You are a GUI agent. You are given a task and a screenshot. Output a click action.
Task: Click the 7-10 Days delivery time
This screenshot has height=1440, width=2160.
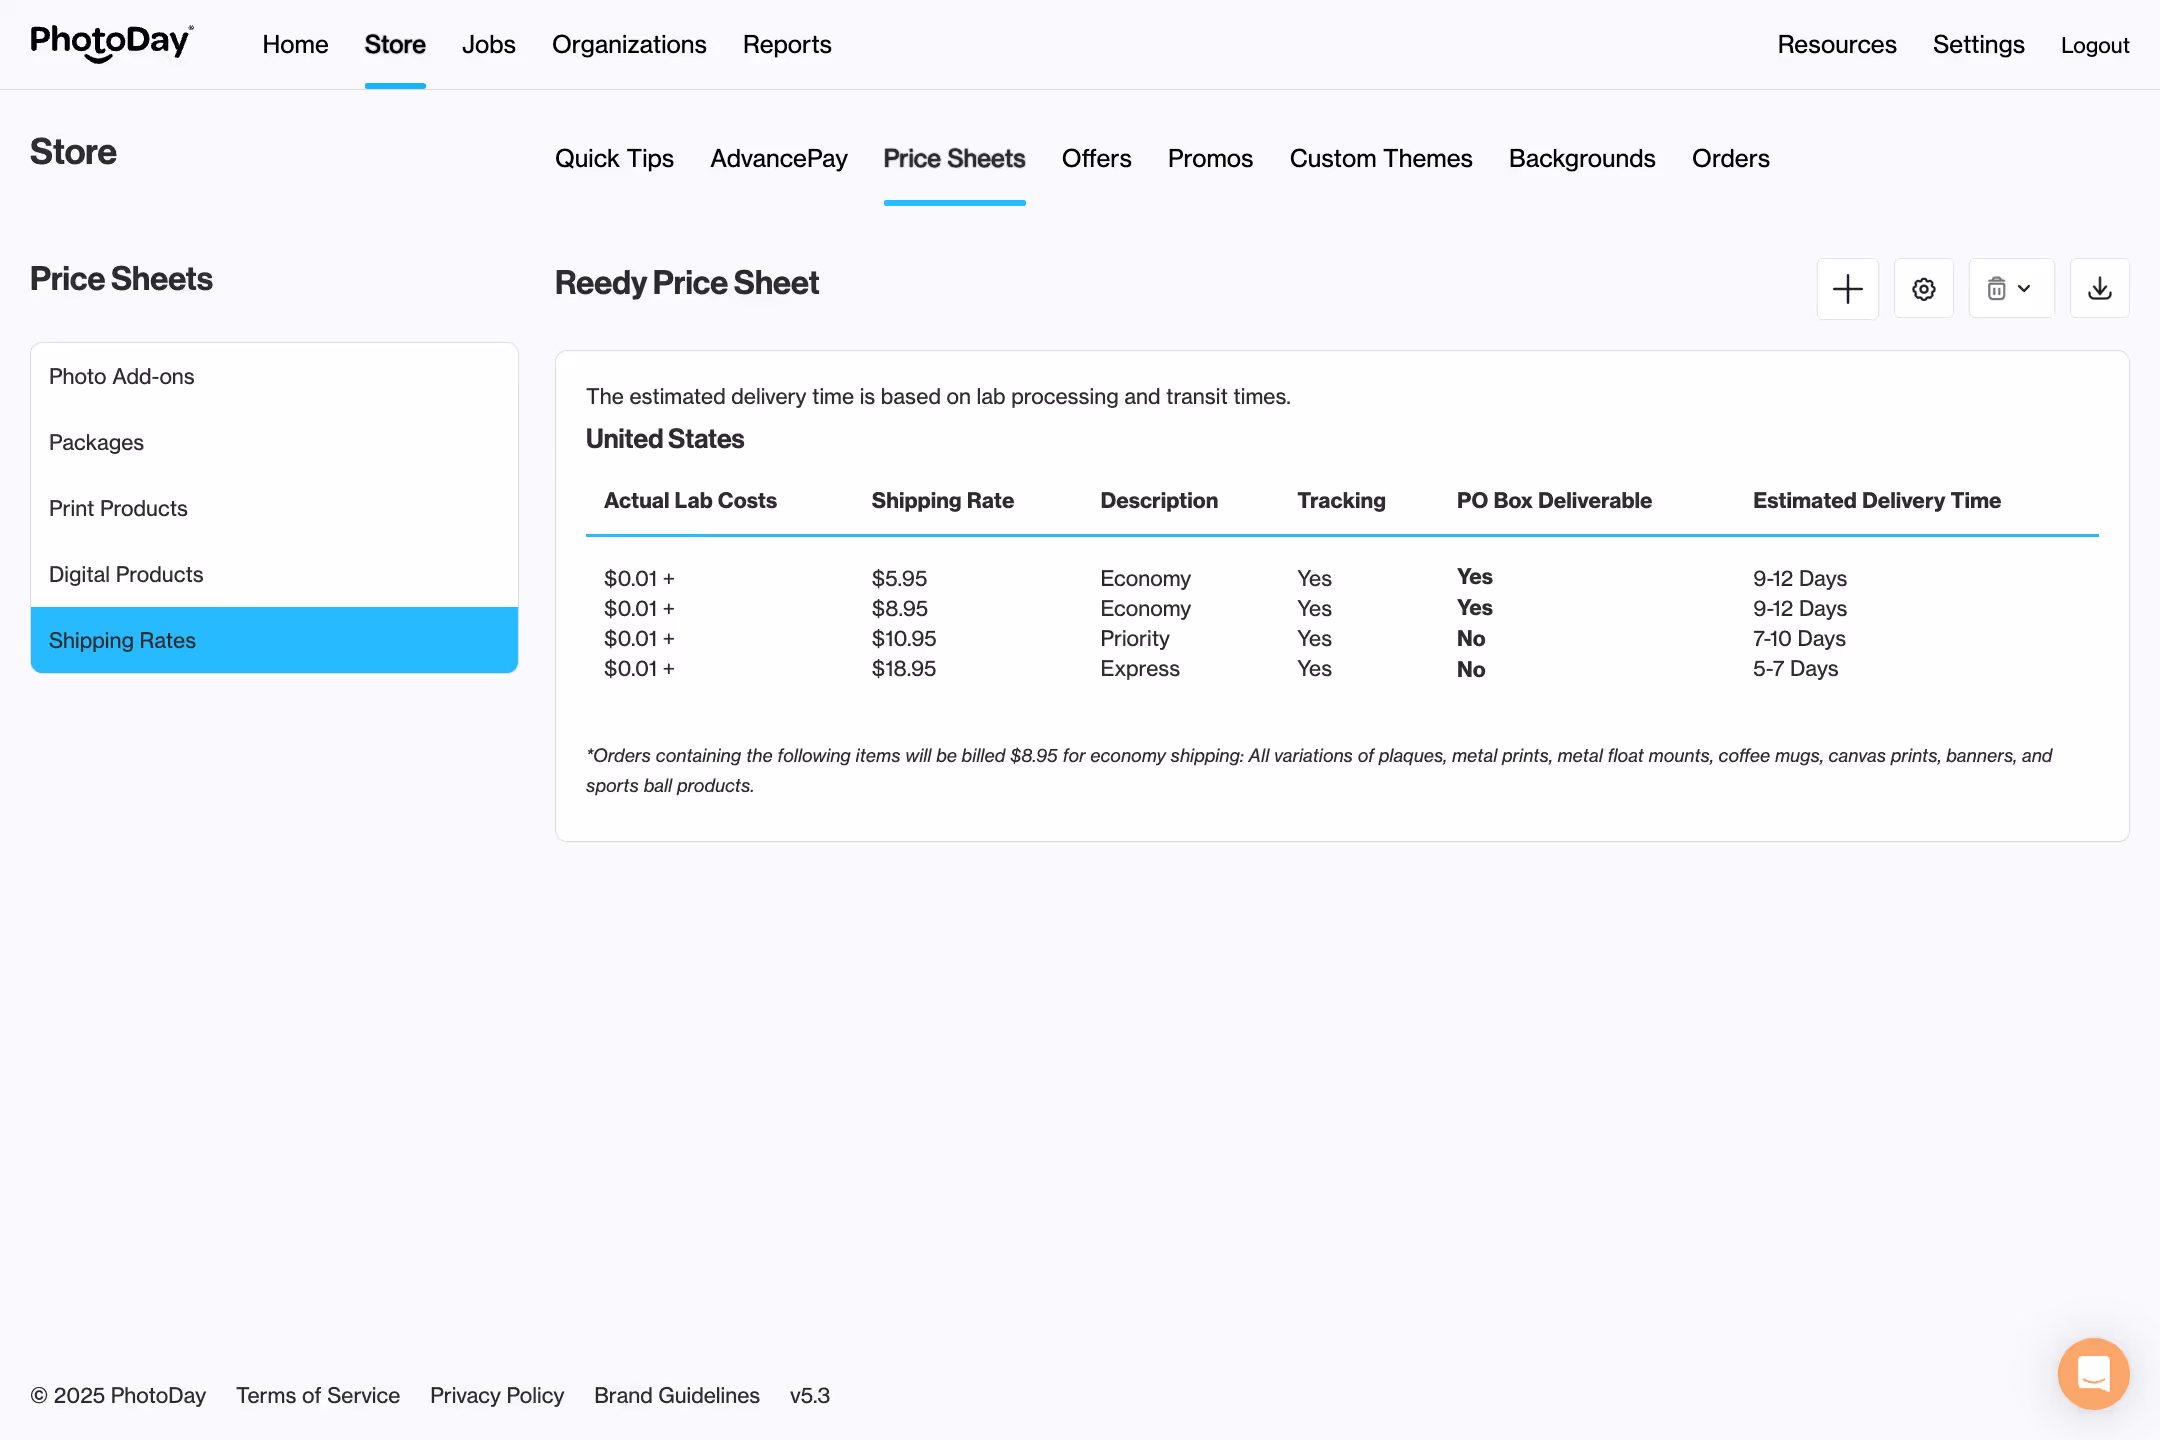[x=1799, y=638]
